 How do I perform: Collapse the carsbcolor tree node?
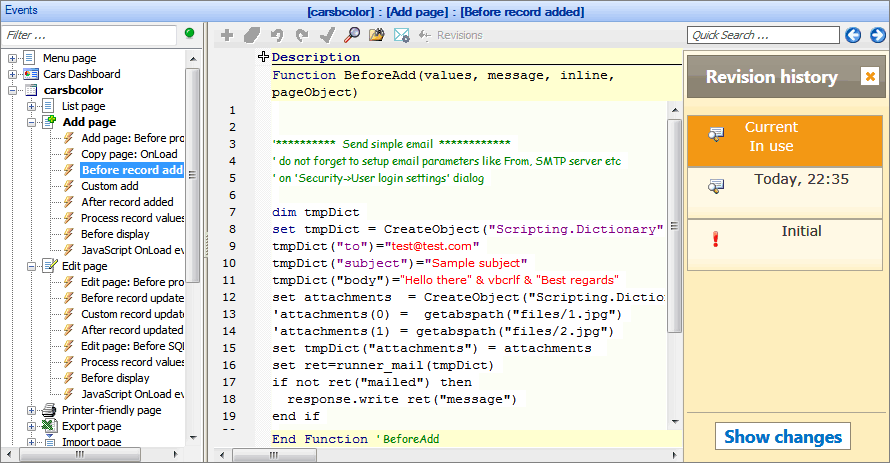[x=12, y=90]
